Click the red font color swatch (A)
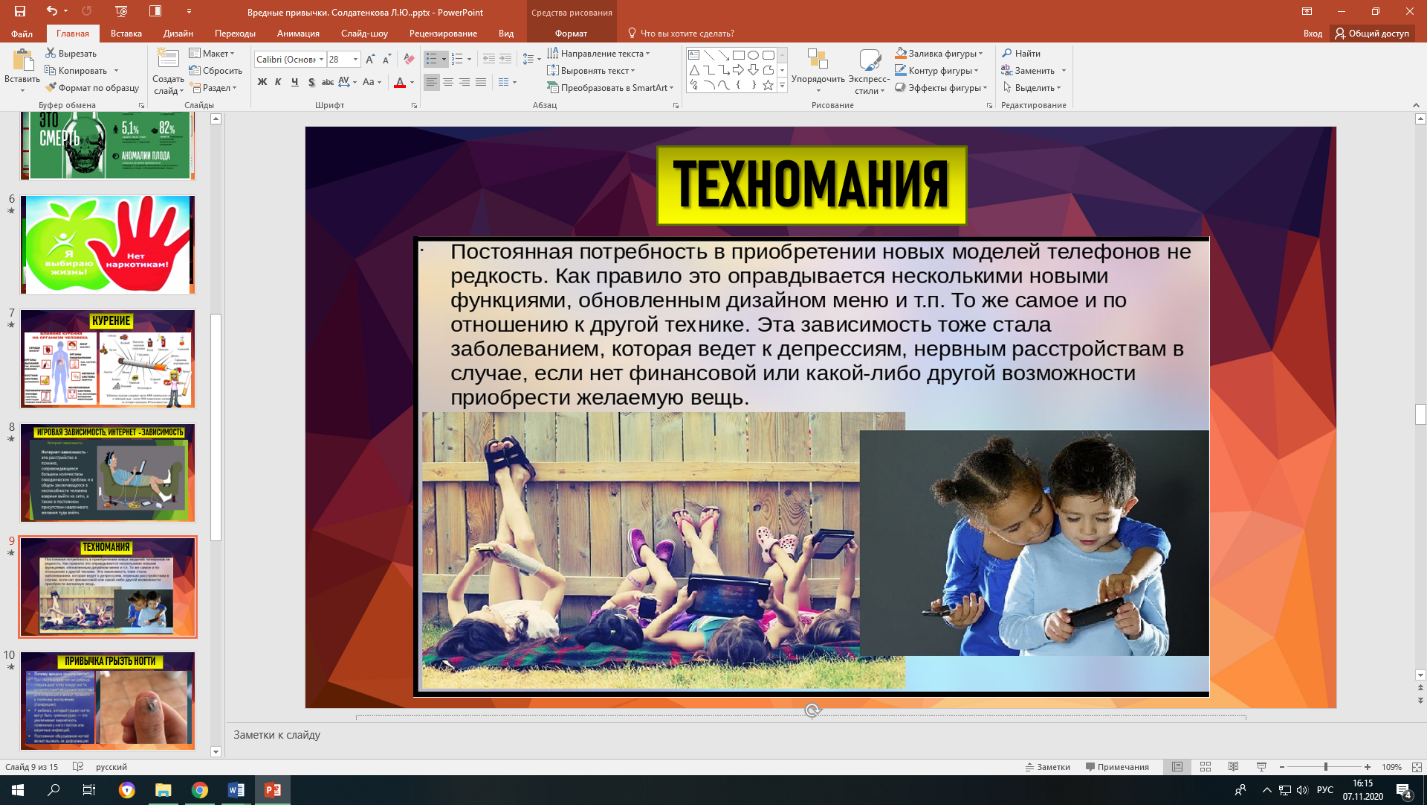The image size is (1427, 805). [x=399, y=82]
